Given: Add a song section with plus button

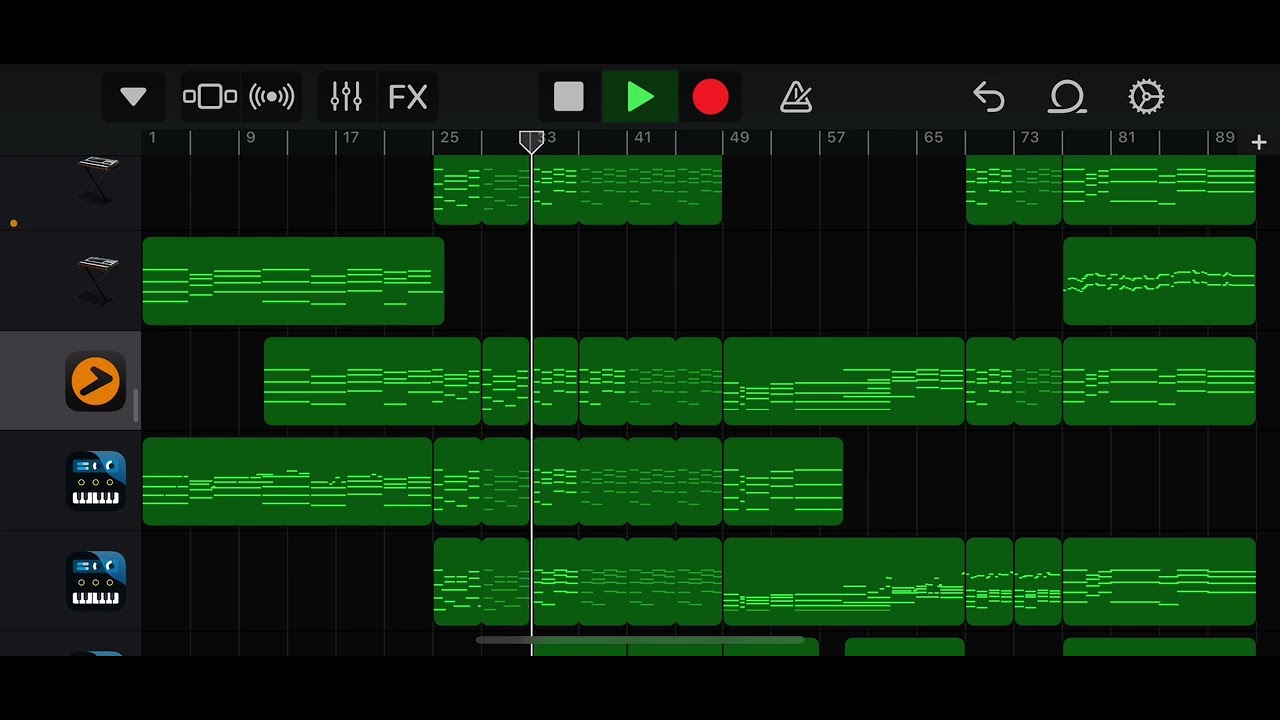Looking at the screenshot, I should (1259, 143).
